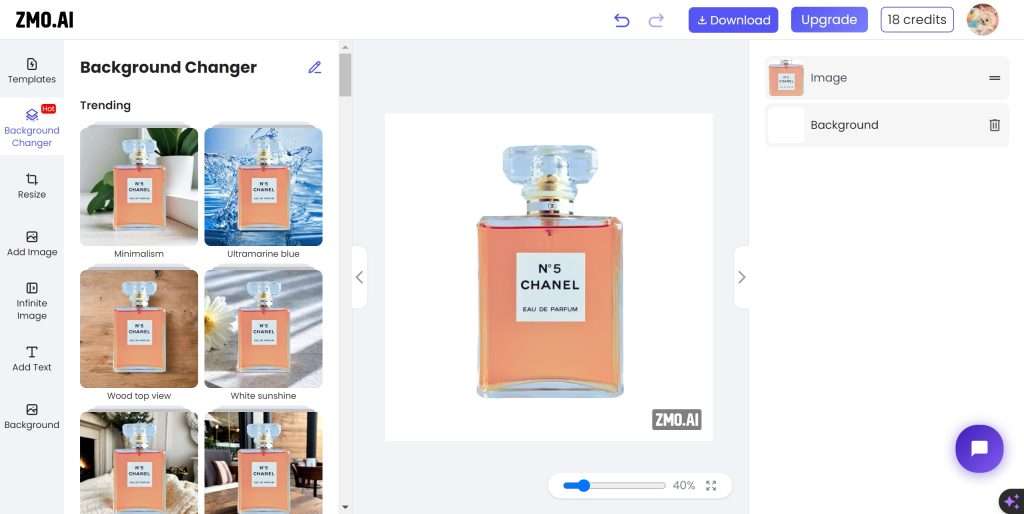This screenshot has width=1024, height=514.
Task: Undo the last action
Action: pos(621,20)
